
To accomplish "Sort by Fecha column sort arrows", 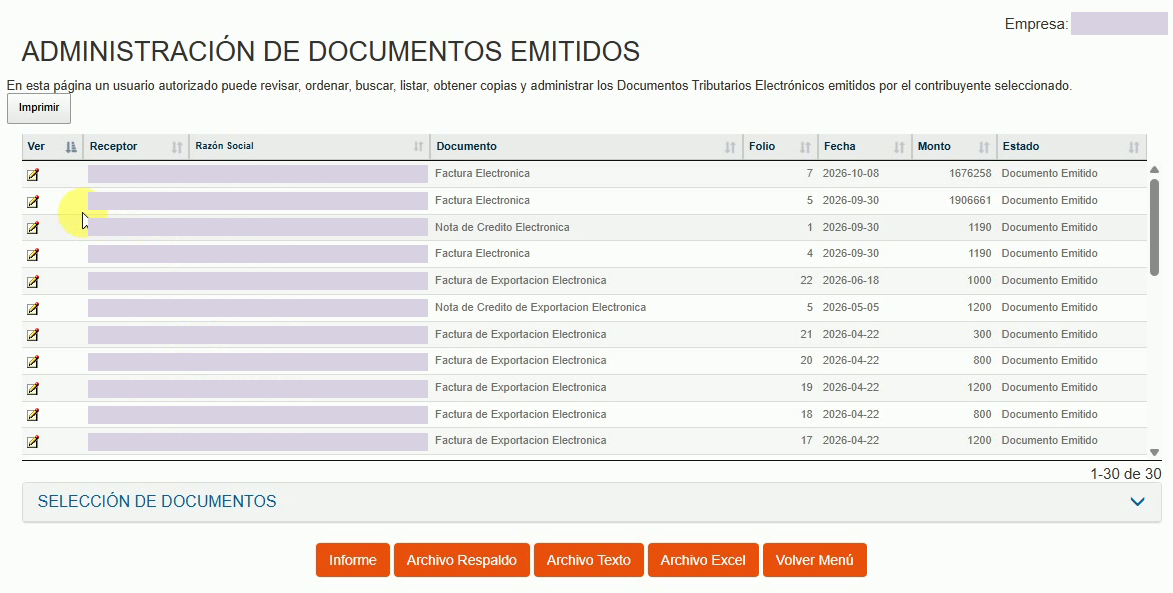I will (x=899, y=147).
